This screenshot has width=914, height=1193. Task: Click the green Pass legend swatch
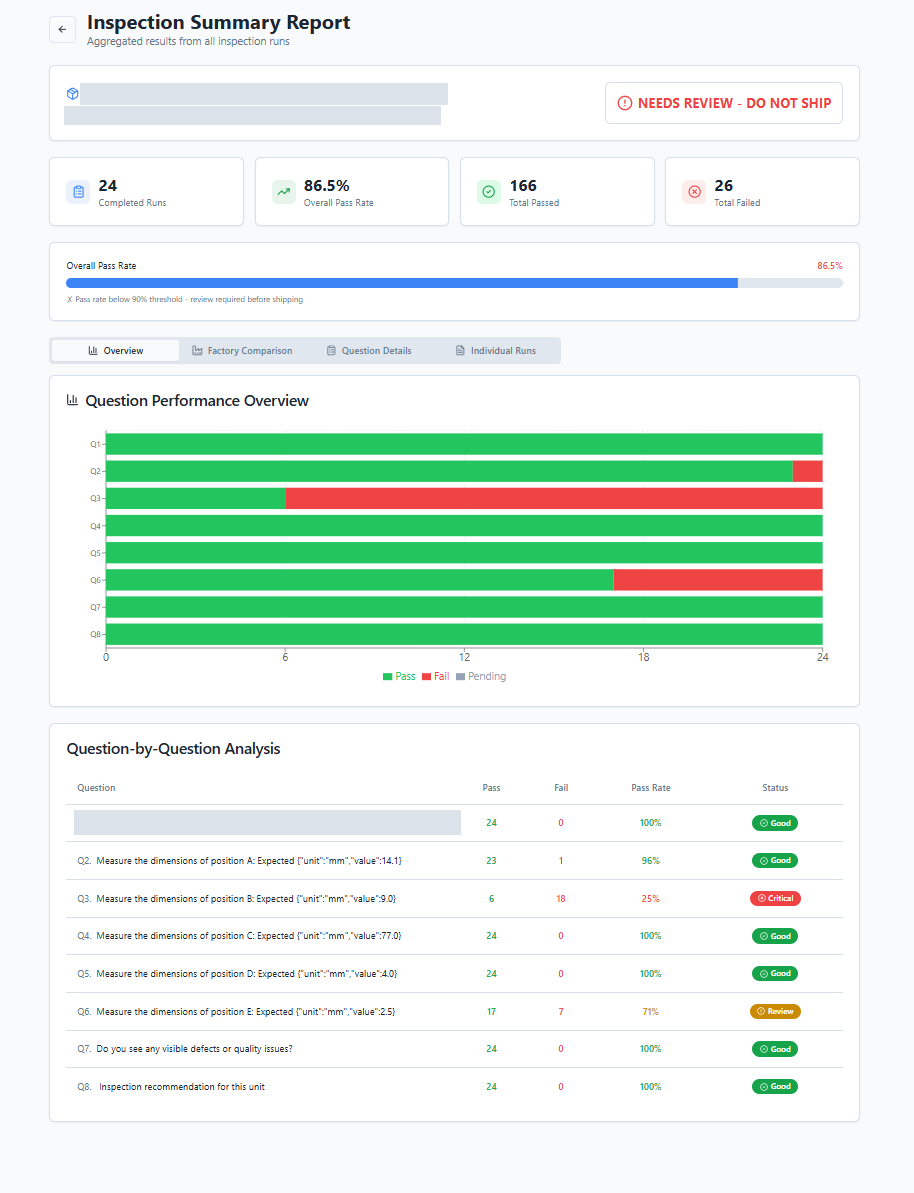pos(387,676)
